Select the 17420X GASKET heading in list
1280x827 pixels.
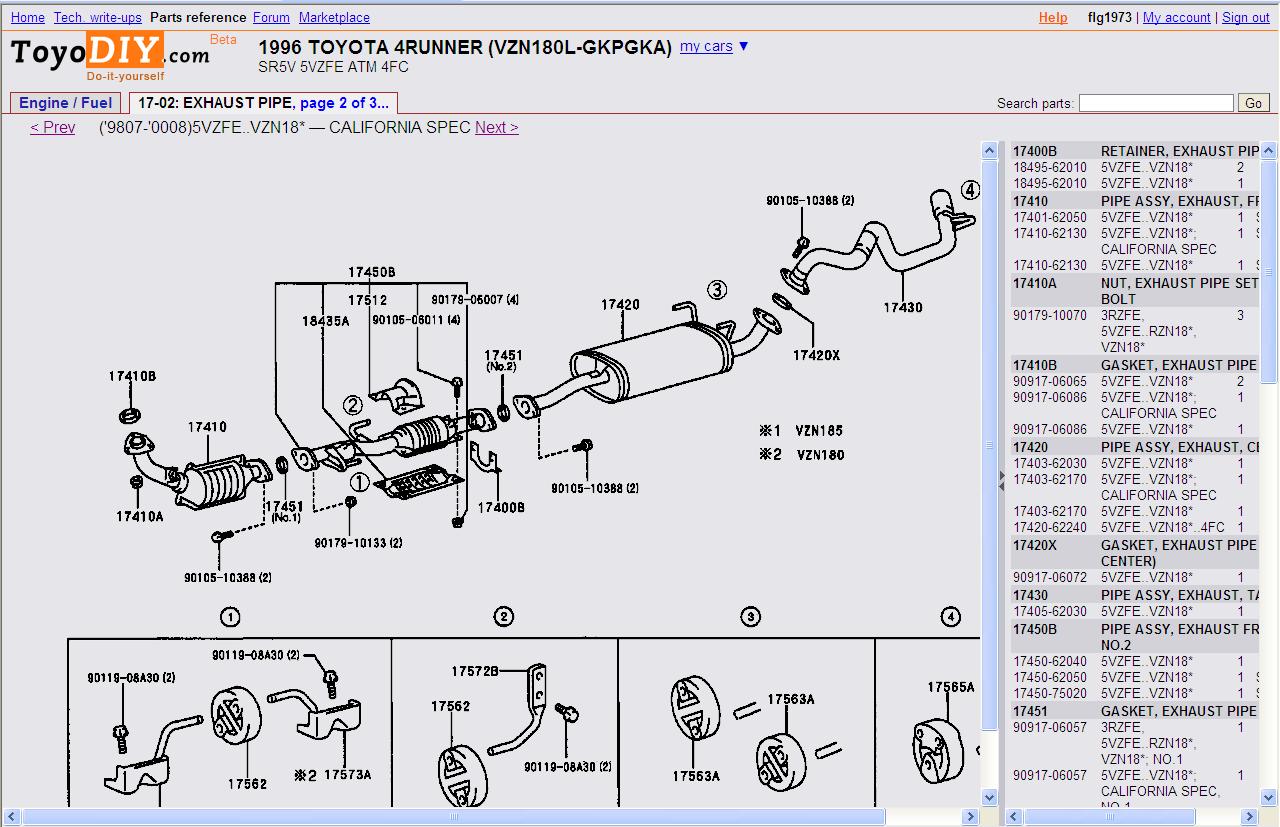pyautogui.click(x=1135, y=553)
